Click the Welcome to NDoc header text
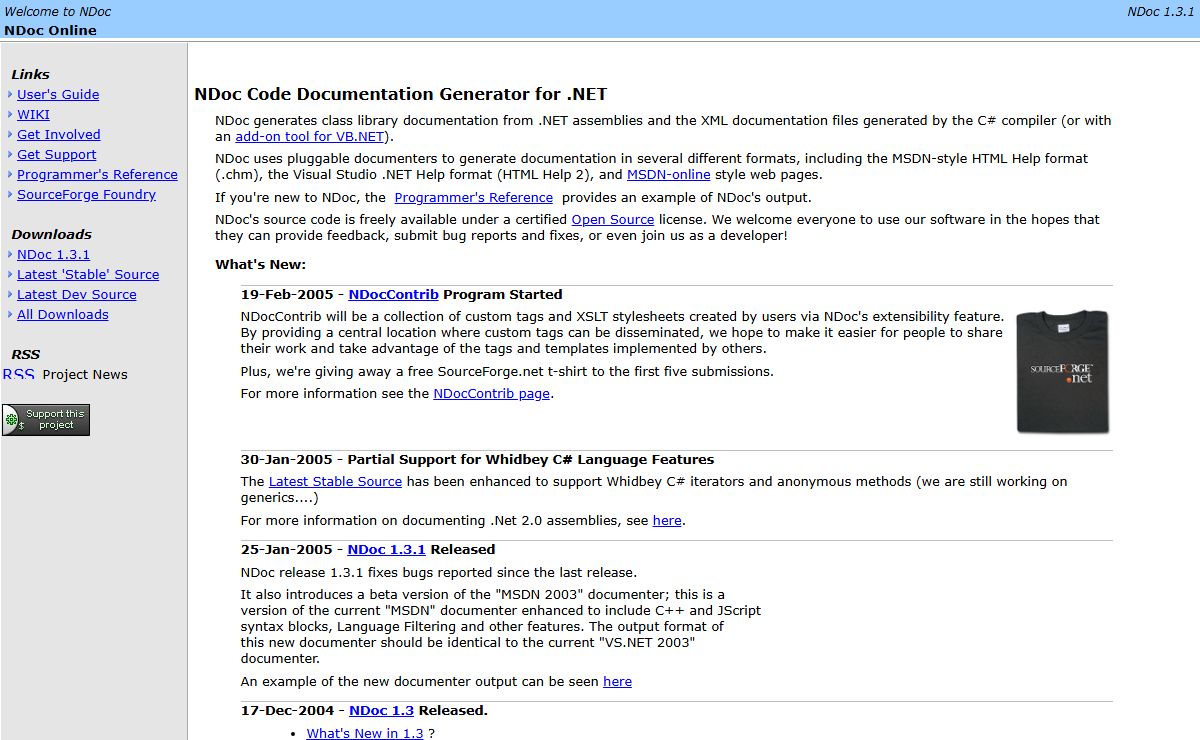This screenshot has height=740, width=1200. 58,12
